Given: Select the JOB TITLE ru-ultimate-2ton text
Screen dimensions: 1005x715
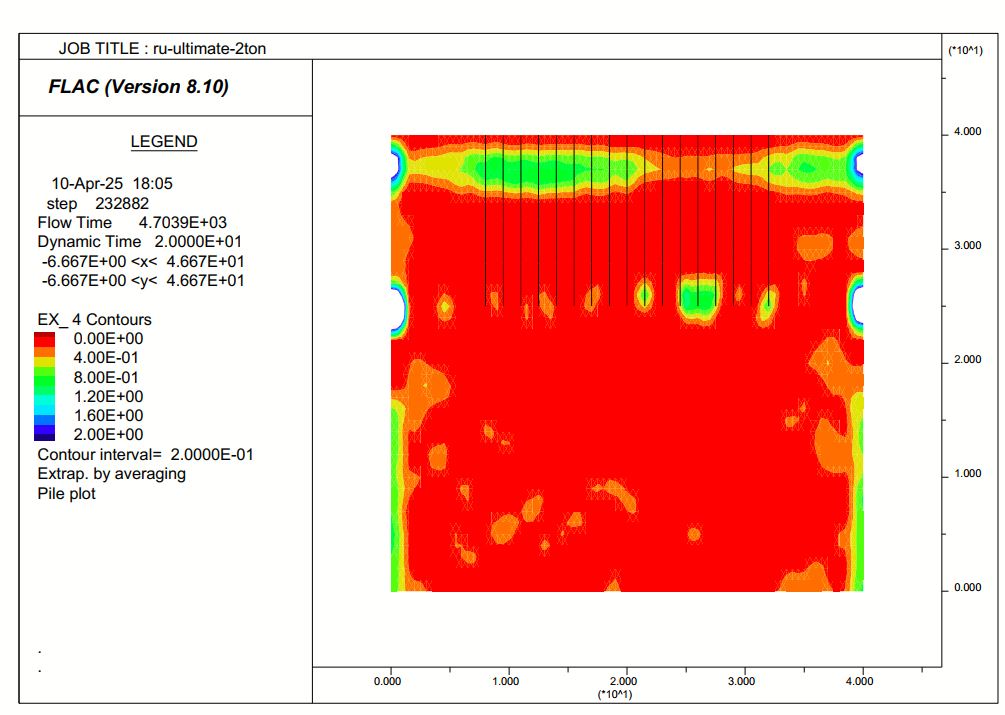Looking at the screenshot, I should click(162, 48).
